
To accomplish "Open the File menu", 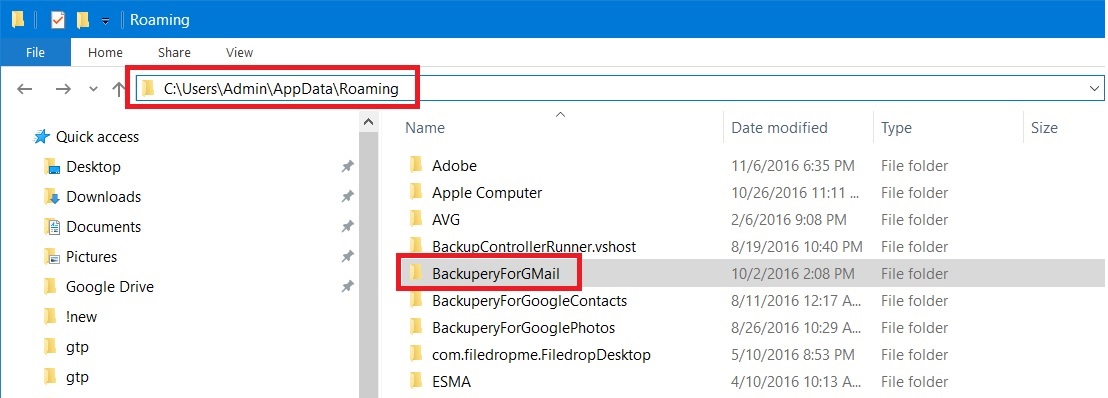I will 35,52.
